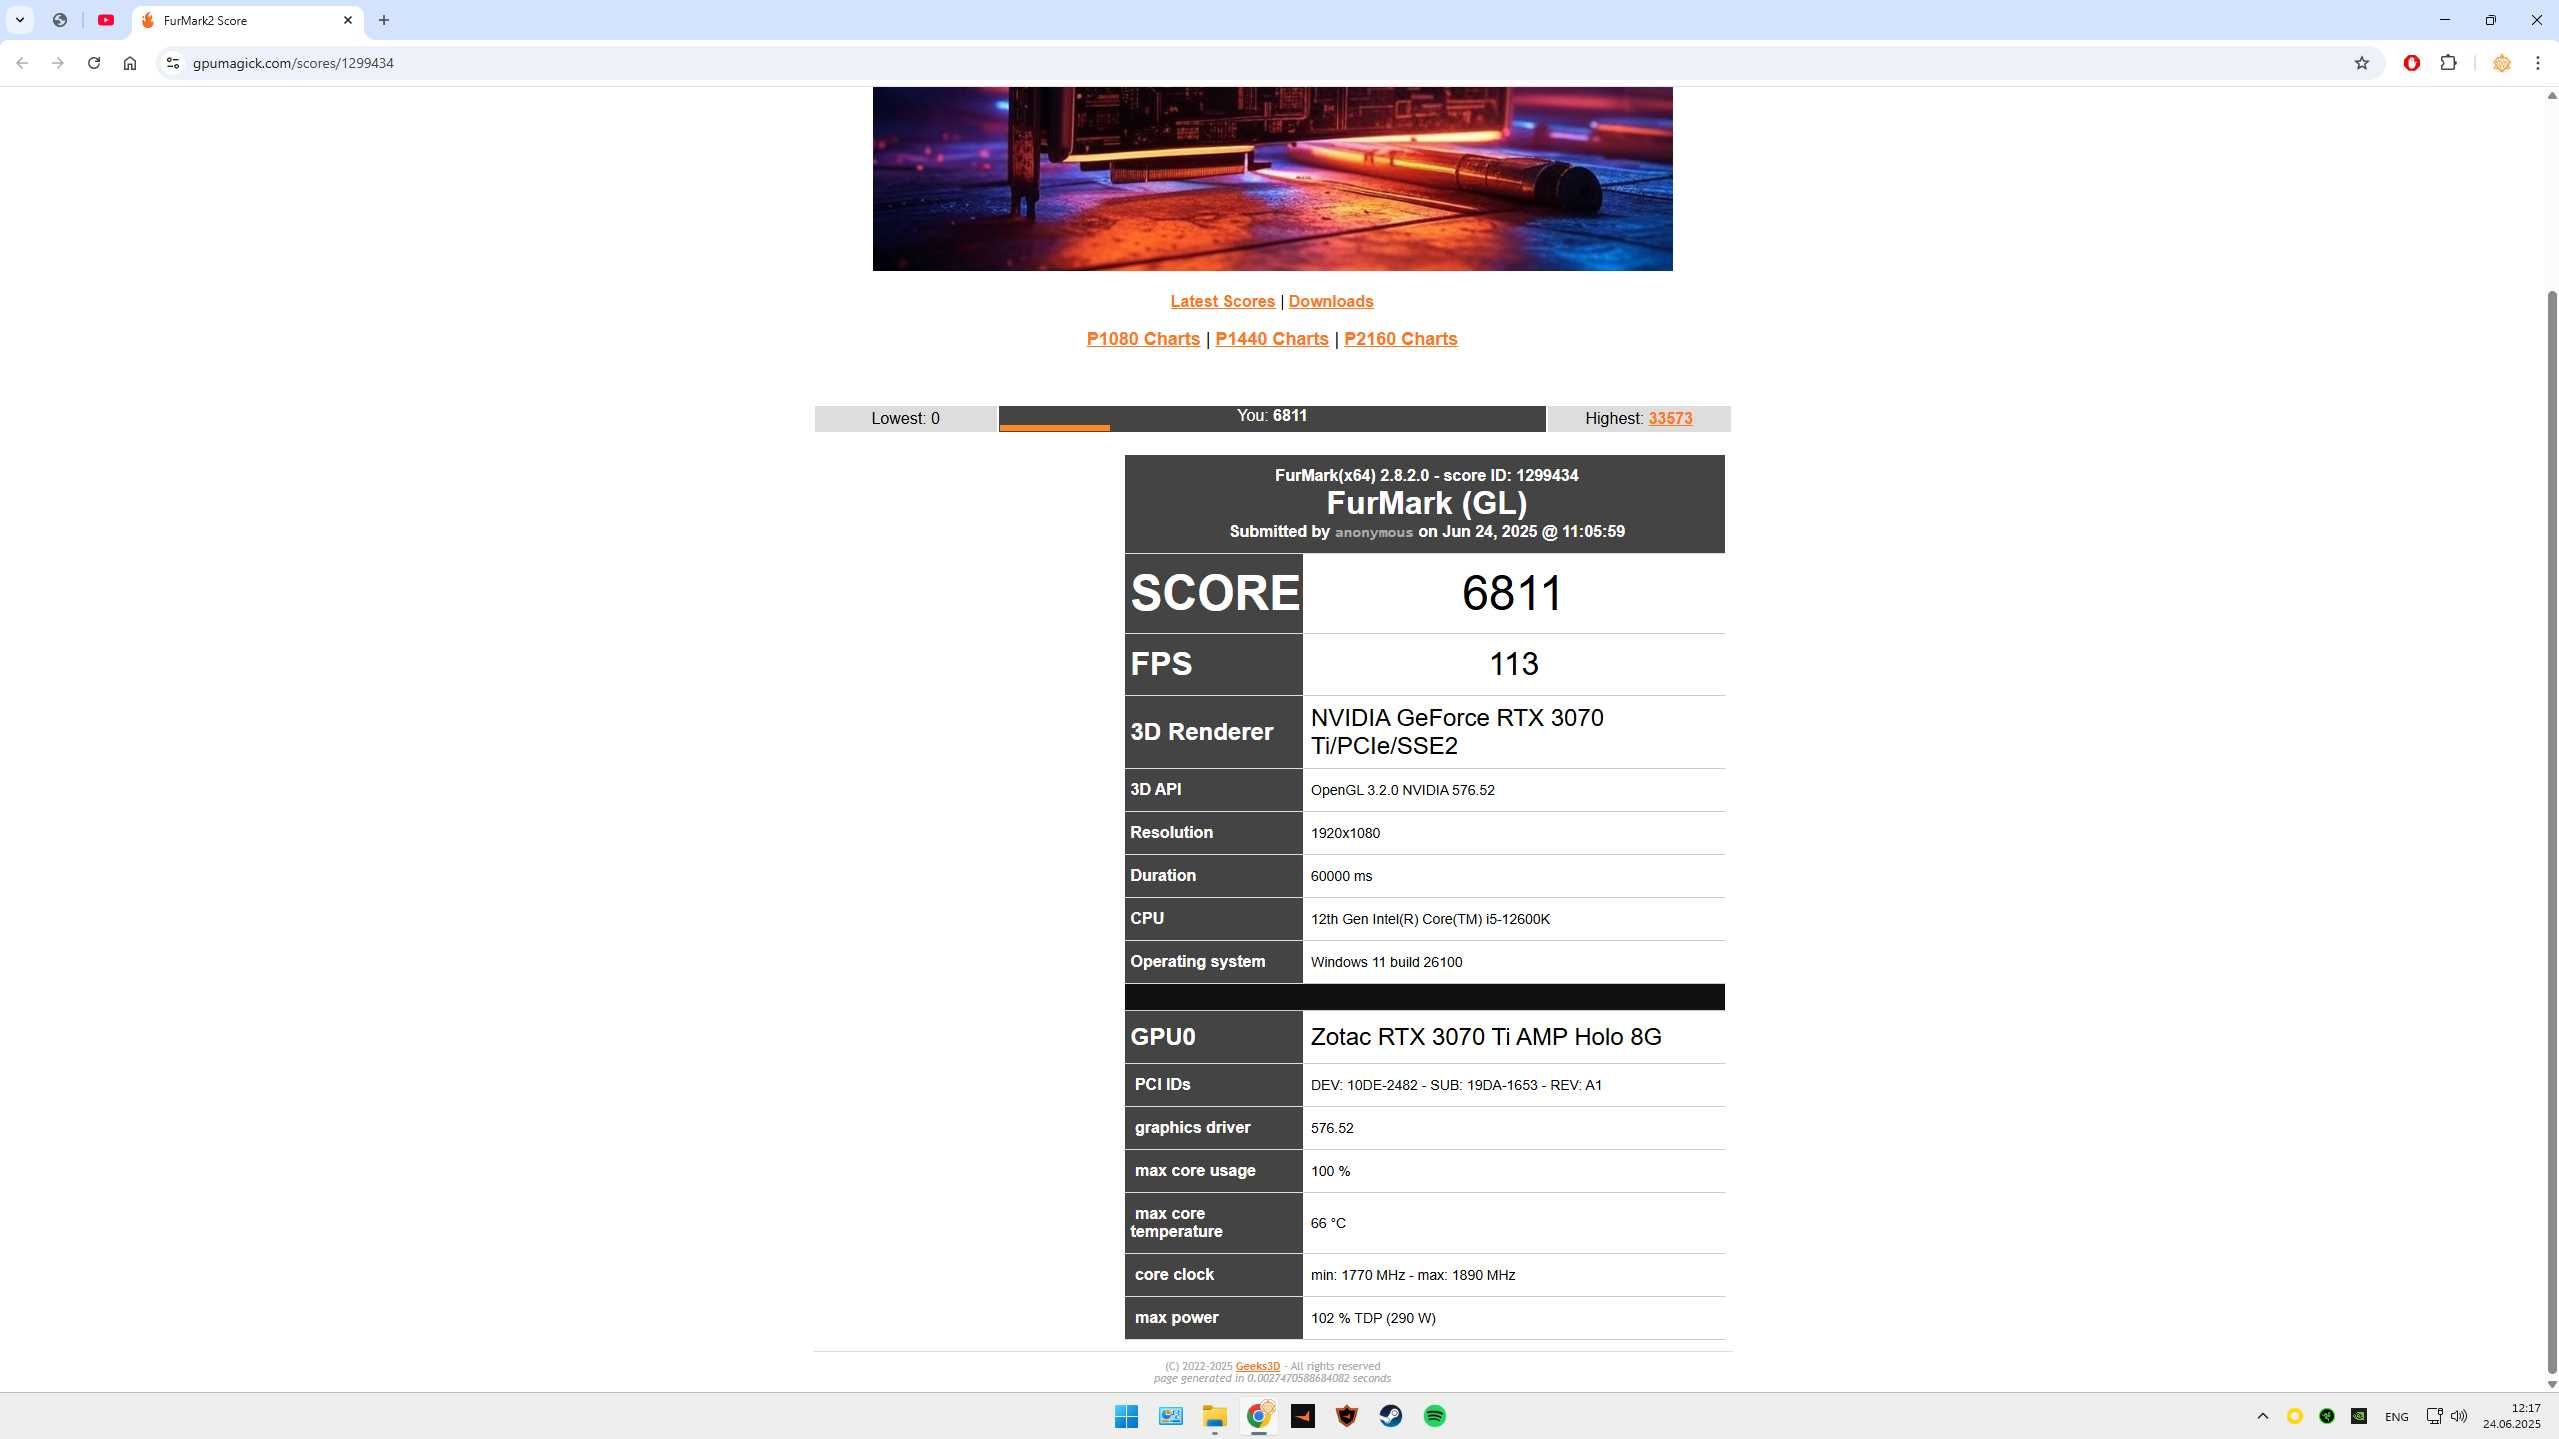Open the network tray icon

[x=2434, y=1416]
